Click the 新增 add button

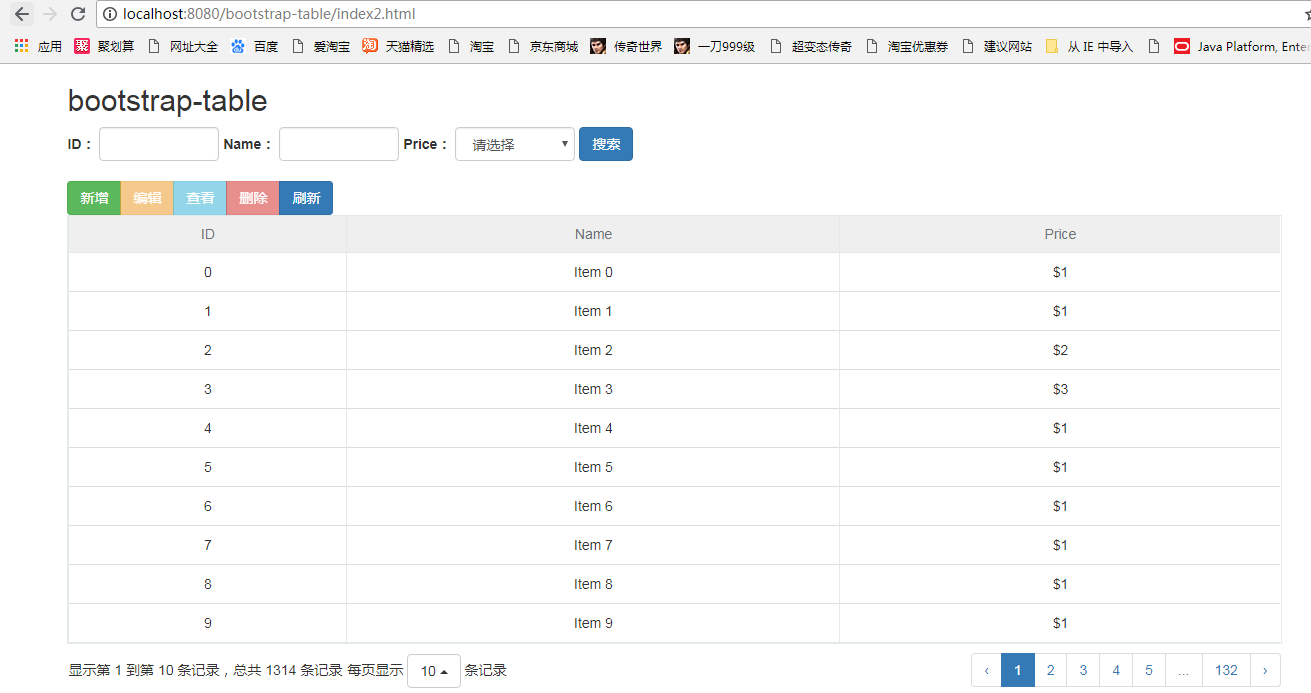[93, 198]
